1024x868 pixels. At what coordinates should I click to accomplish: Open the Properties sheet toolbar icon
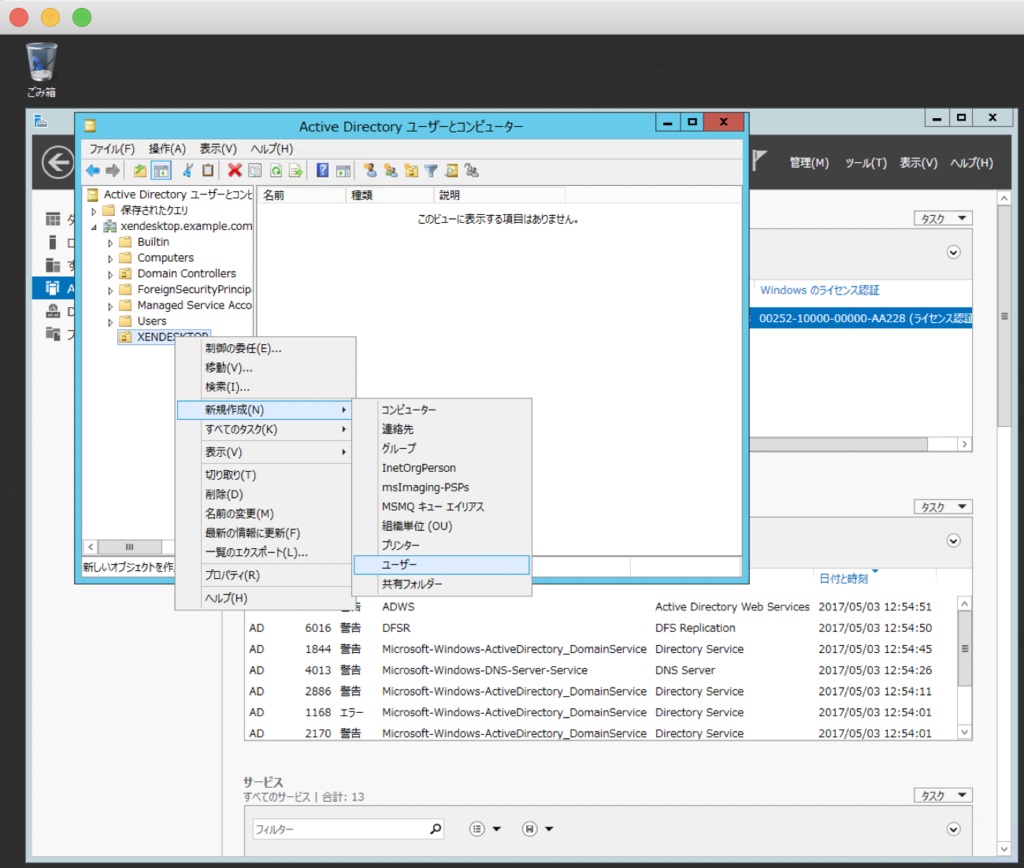[255, 171]
